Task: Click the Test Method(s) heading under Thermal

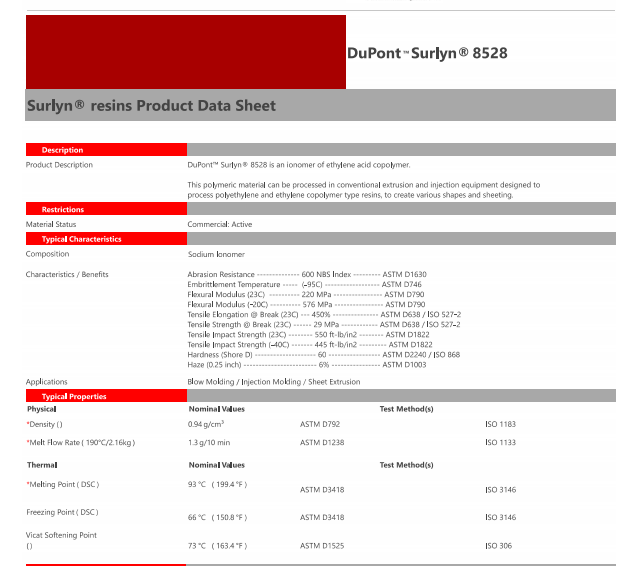Action: (x=406, y=465)
